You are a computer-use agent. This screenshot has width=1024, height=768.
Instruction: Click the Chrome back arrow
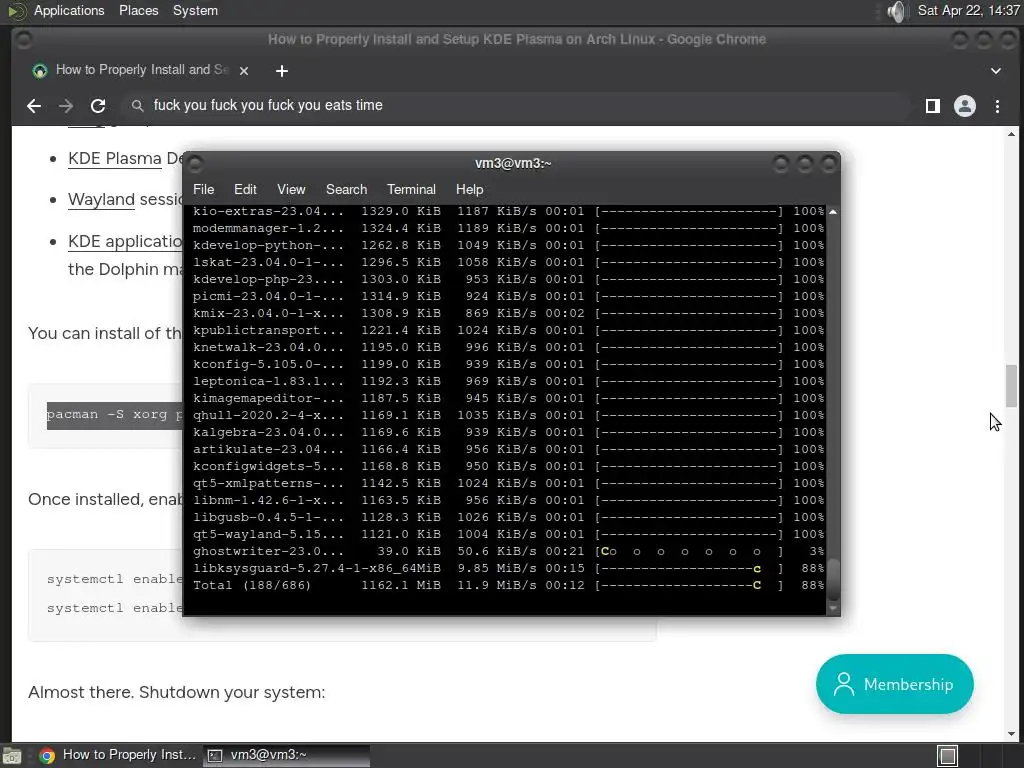click(34, 106)
